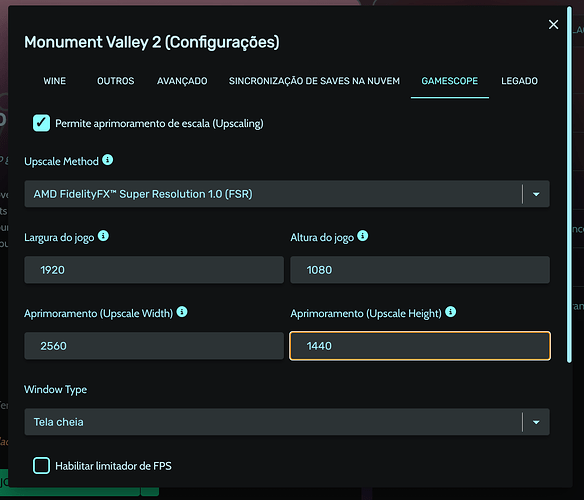Show info for Aprimoramento (Upscale Width)
The image size is (584, 500).
182,312
